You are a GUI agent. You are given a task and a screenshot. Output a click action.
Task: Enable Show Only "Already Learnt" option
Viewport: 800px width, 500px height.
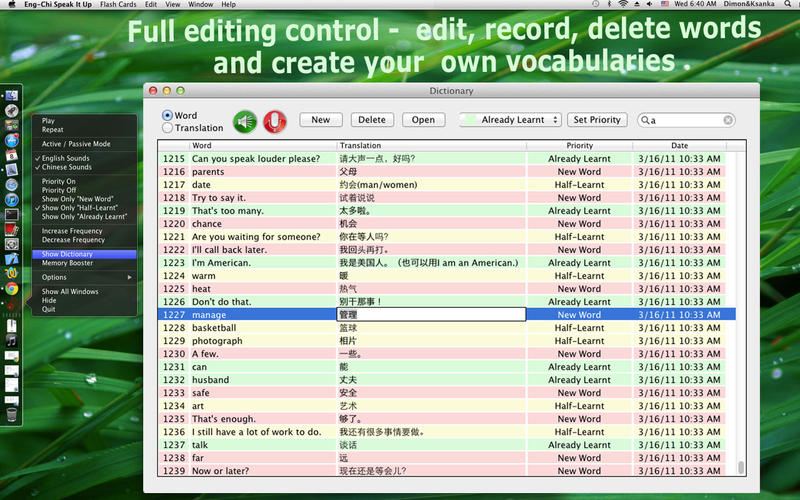click(84, 217)
